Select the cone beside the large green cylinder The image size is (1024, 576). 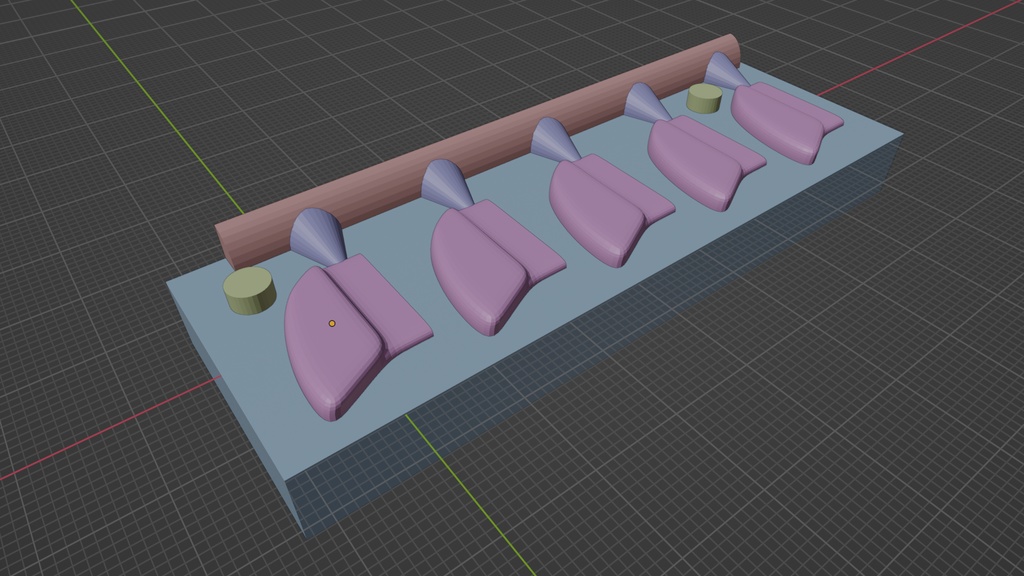318,236
